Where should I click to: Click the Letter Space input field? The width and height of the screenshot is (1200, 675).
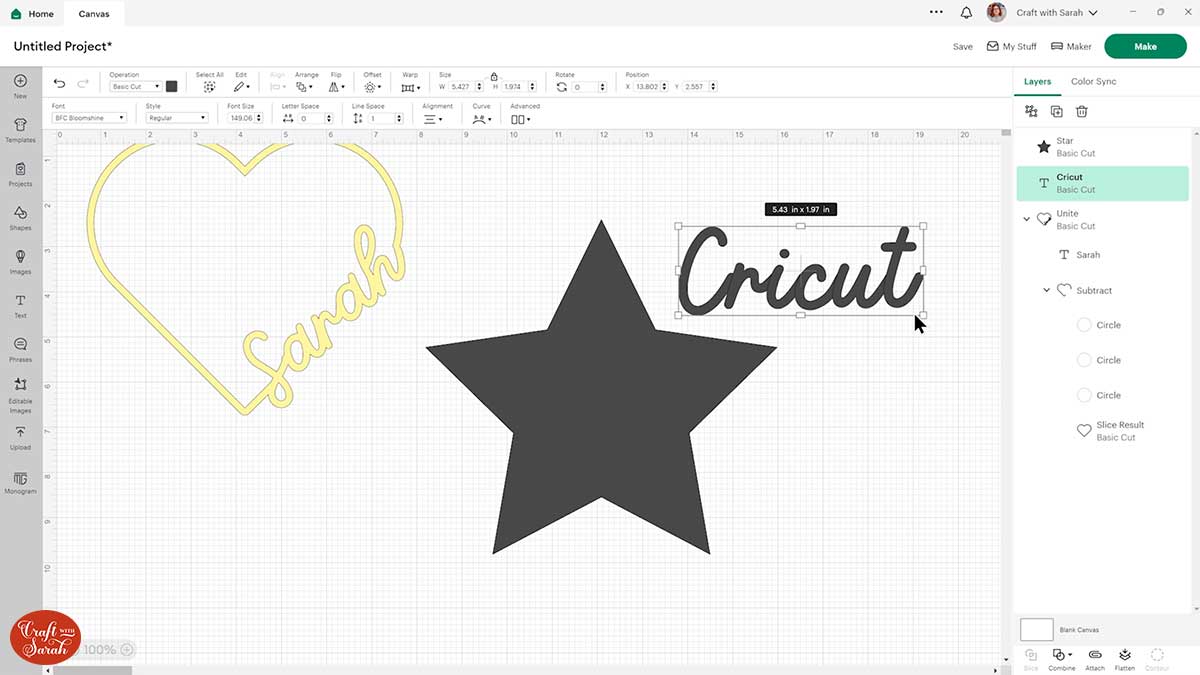click(310, 118)
